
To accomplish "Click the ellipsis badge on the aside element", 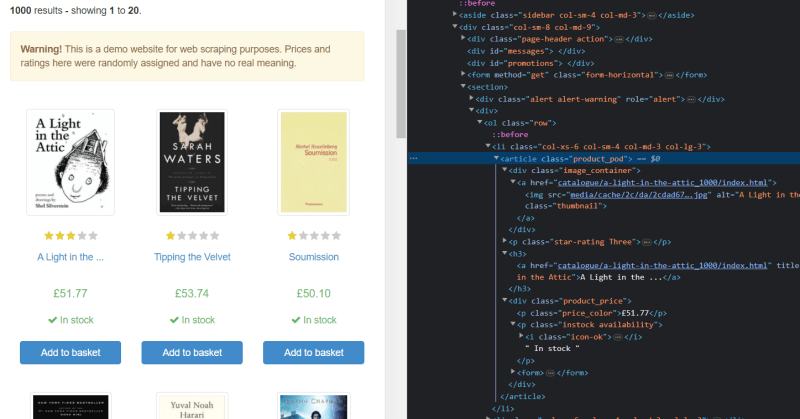I will click(652, 15).
